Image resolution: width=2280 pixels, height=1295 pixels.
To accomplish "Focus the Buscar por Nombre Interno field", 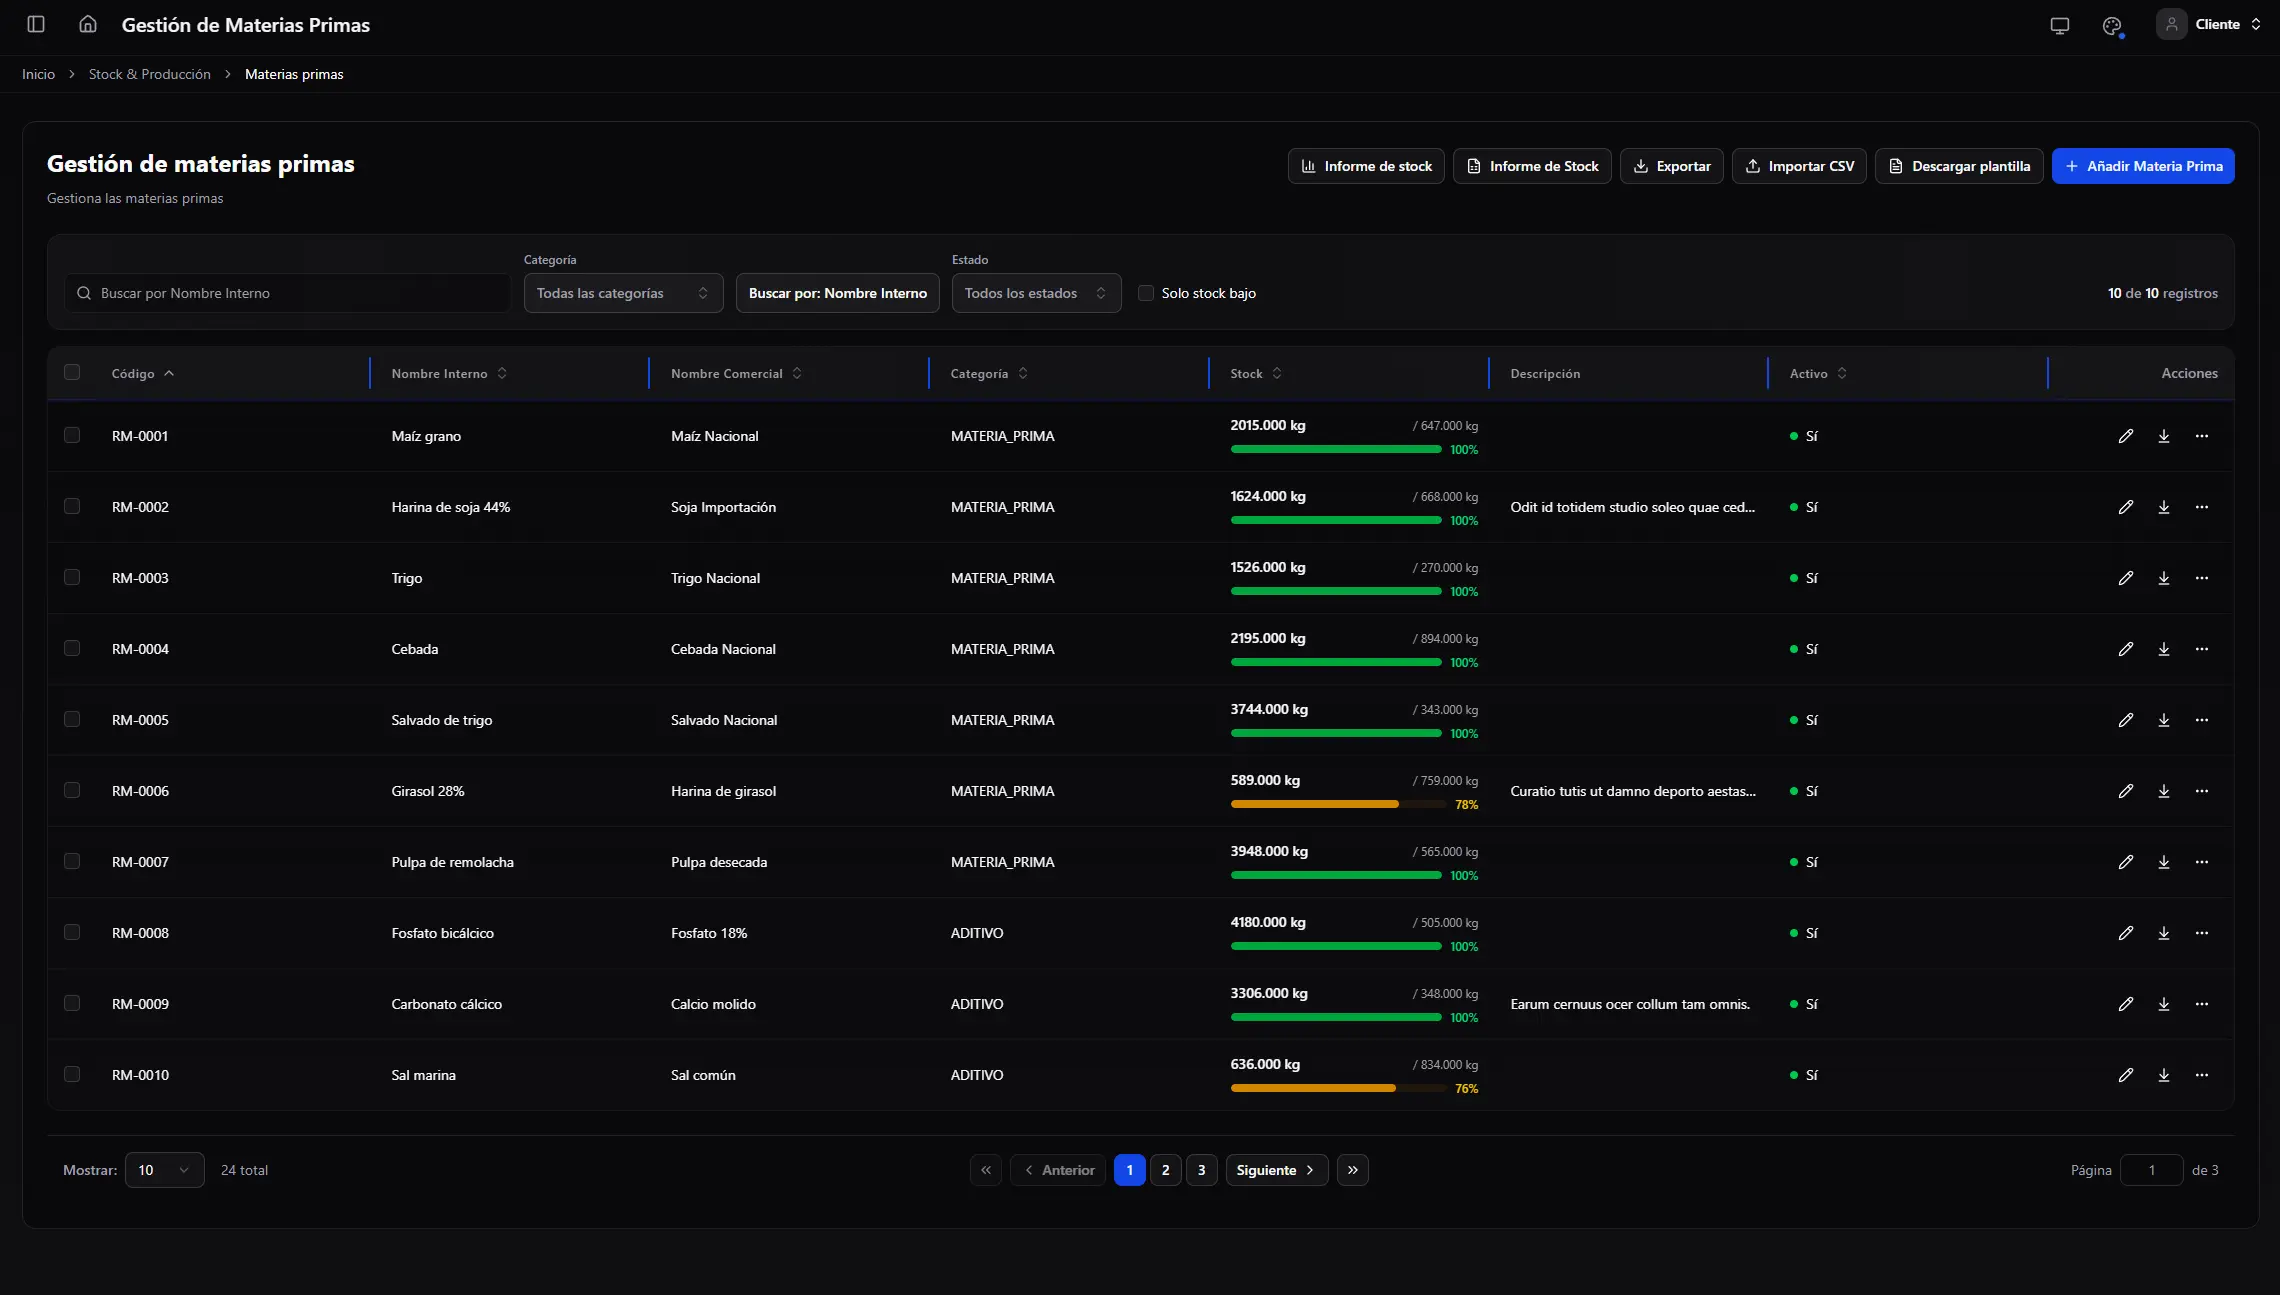I will click(x=288, y=293).
